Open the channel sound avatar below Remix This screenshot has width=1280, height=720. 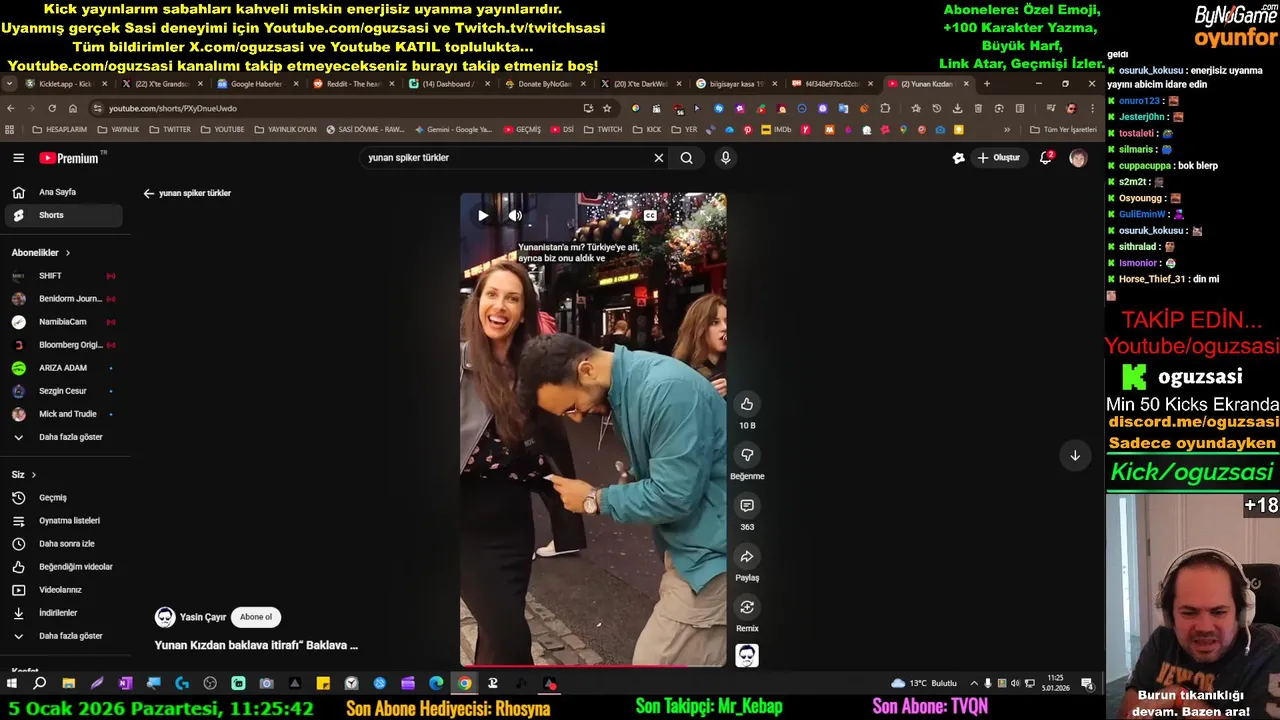click(747, 655)
